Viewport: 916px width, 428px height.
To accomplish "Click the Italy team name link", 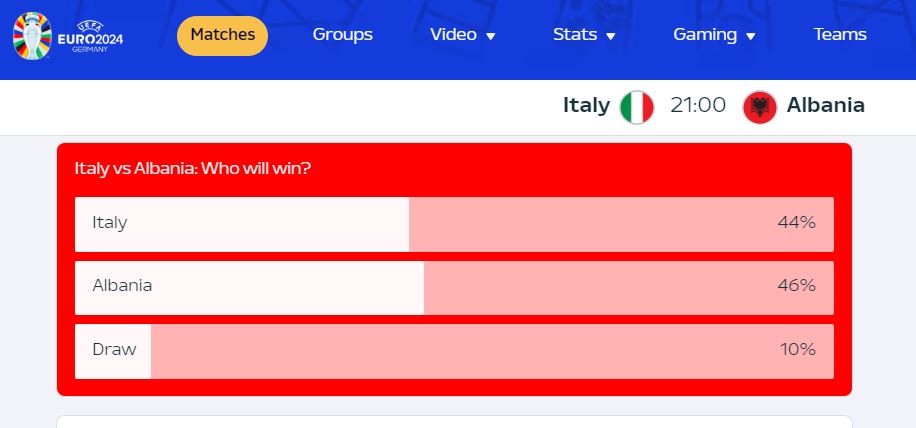I will pyautogui.click(x=586, y=106).
